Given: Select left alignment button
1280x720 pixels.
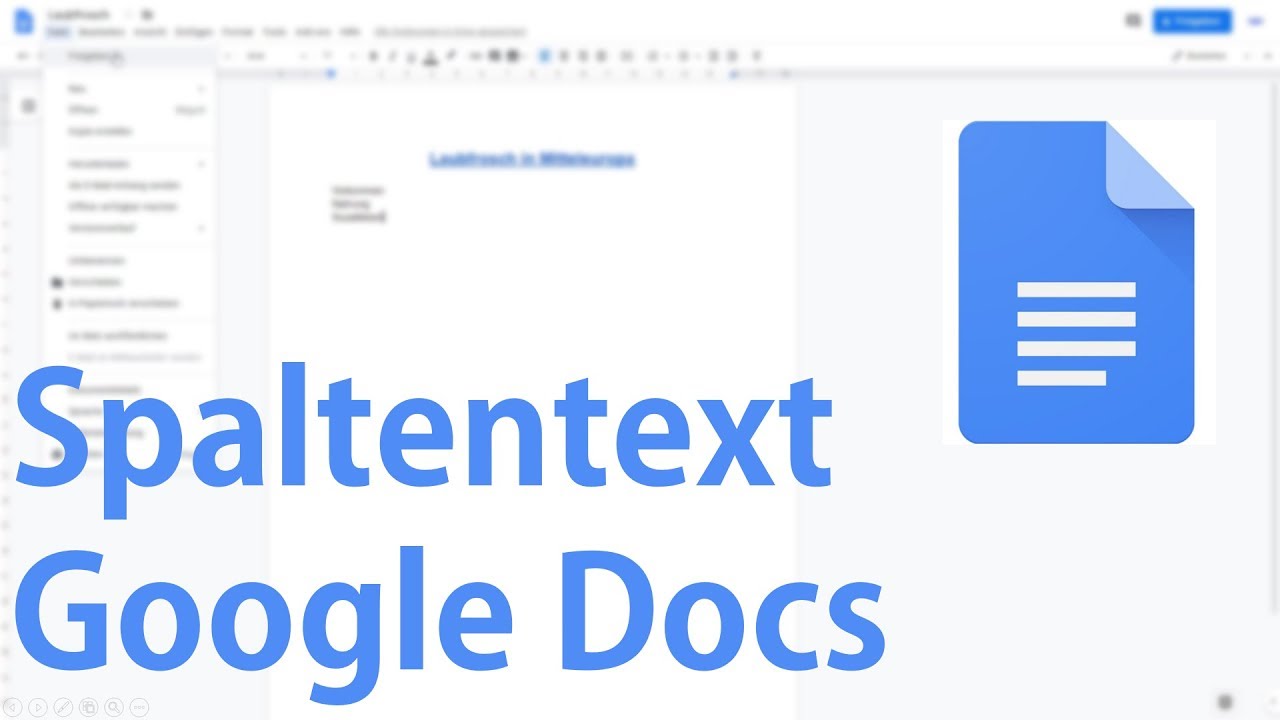Looking at the screenshot, I should click(x=545, y=56).
